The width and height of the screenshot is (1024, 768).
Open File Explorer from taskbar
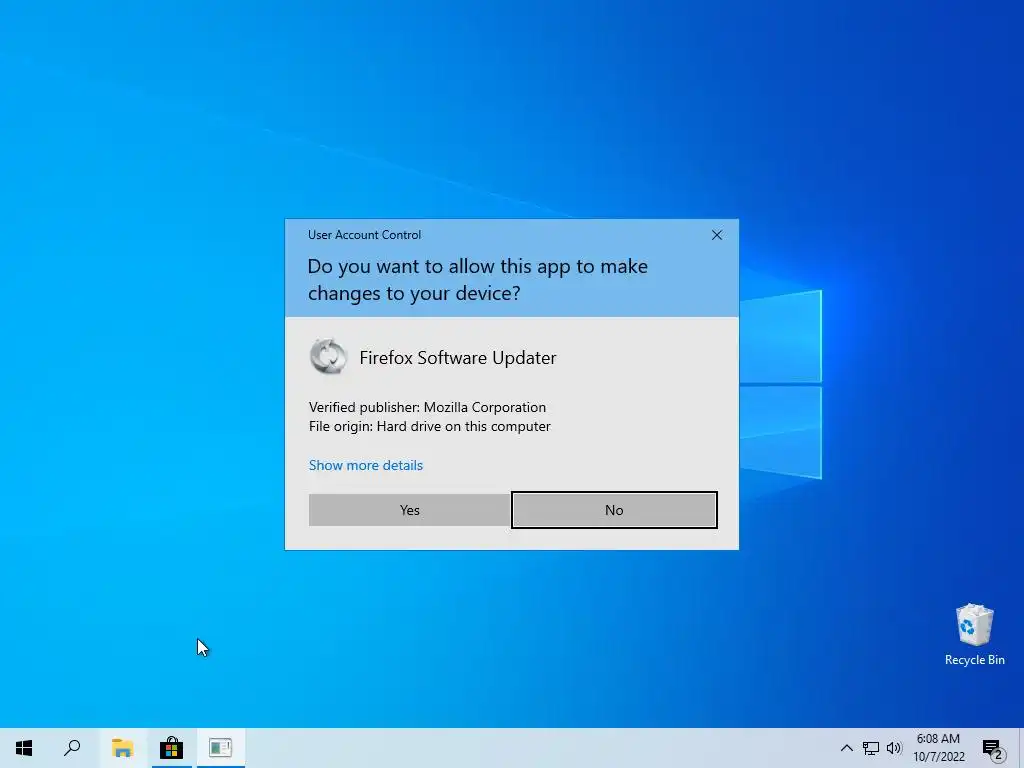pos(122,748)
